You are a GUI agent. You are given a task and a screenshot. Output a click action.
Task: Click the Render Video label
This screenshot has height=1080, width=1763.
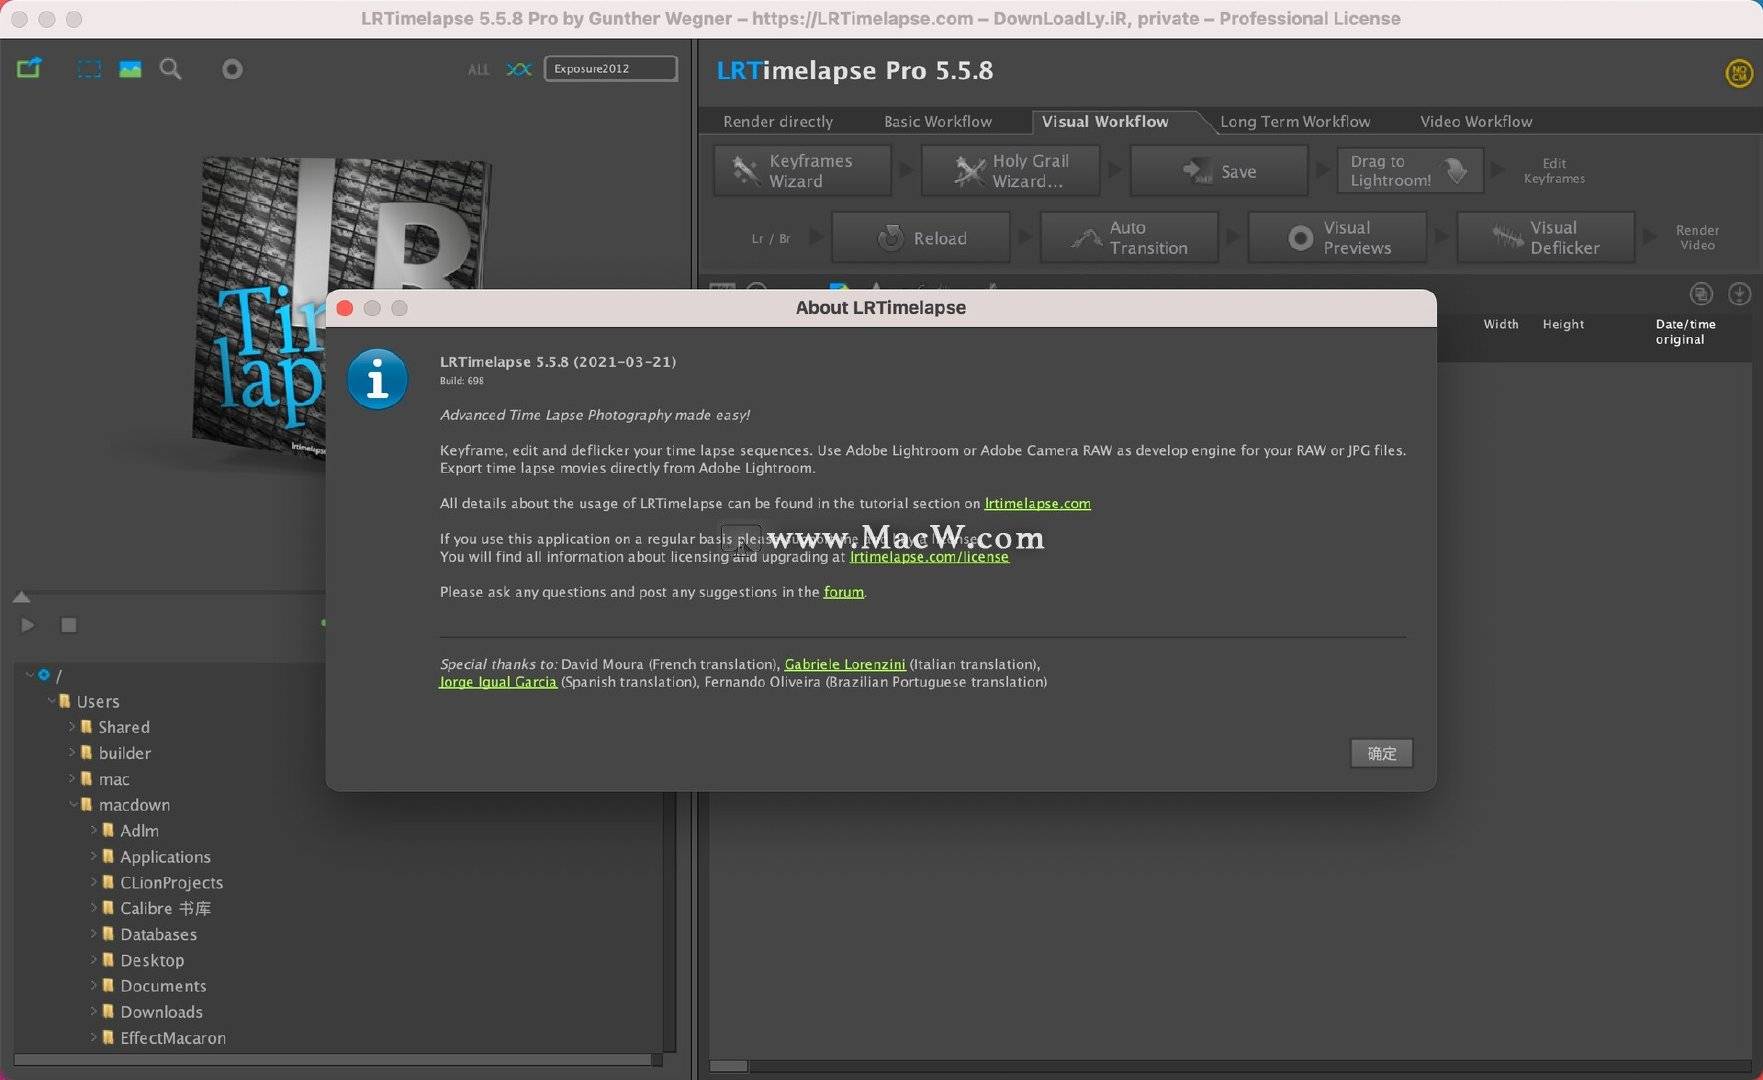[1697, 237]
